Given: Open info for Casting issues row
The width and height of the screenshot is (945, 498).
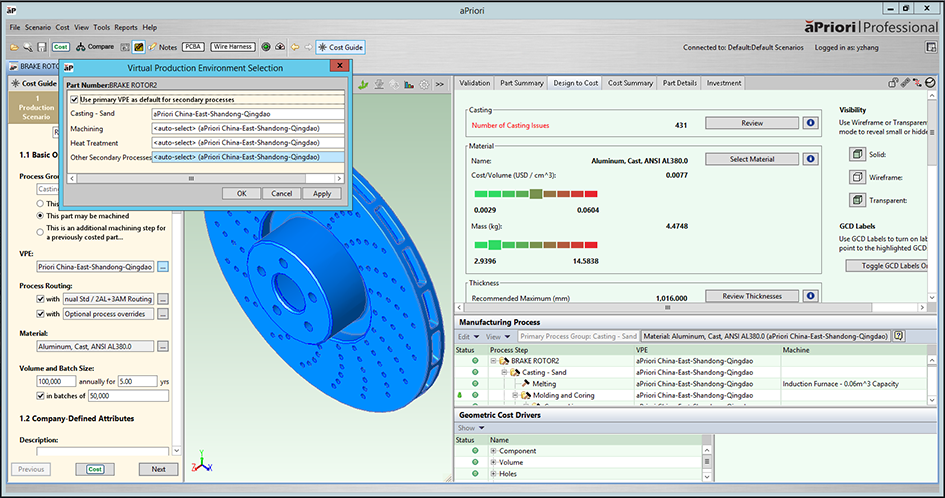Looking at the screenshot, I should [811, 123].
